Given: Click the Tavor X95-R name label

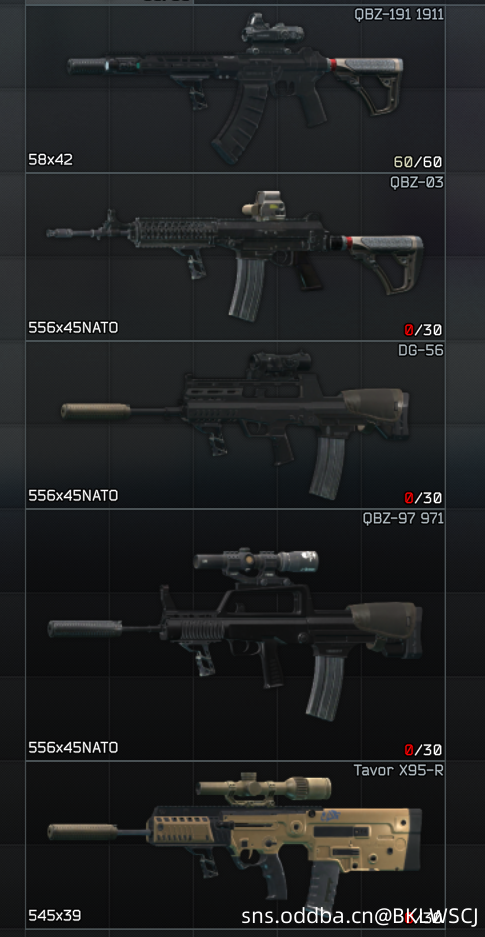Looking at the screenshot, I should point(399,770).
